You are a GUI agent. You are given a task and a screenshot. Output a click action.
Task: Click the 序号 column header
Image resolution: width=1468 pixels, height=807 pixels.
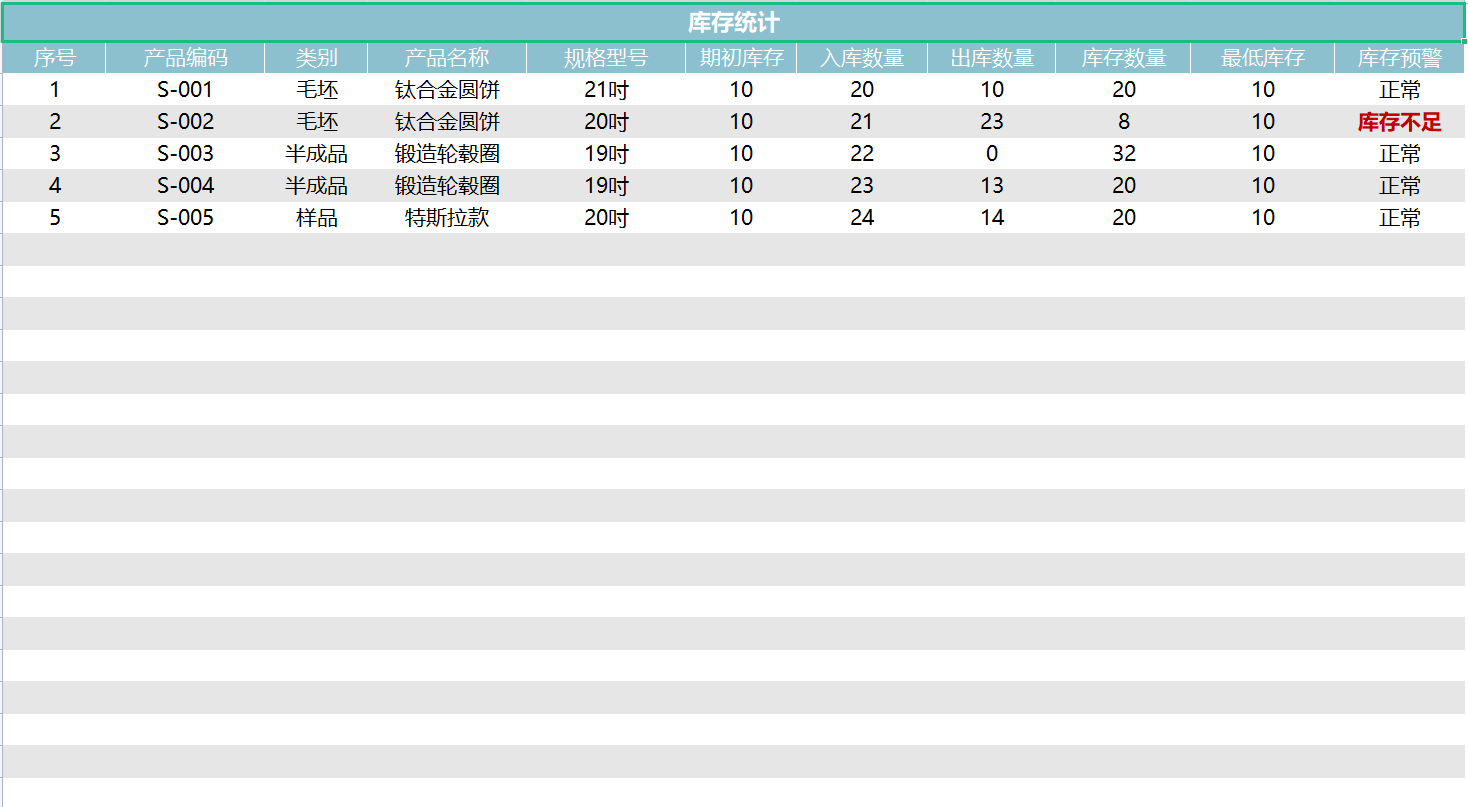[x=54, y=58]
